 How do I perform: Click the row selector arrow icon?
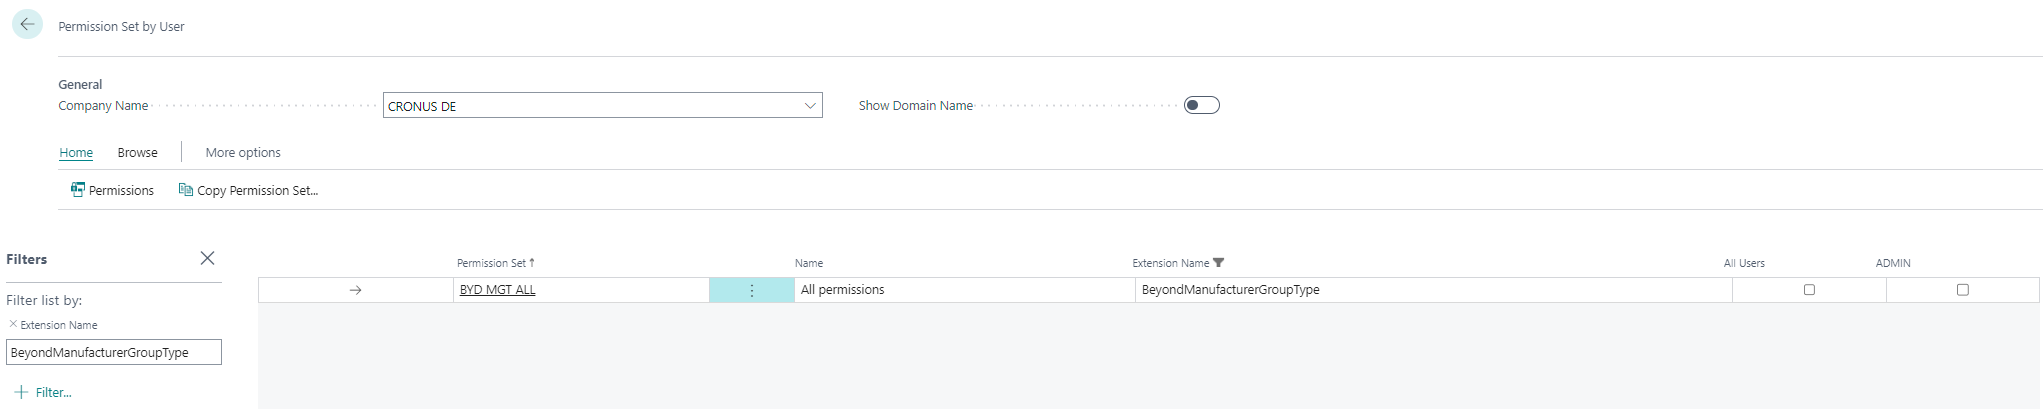click(355, 290)
